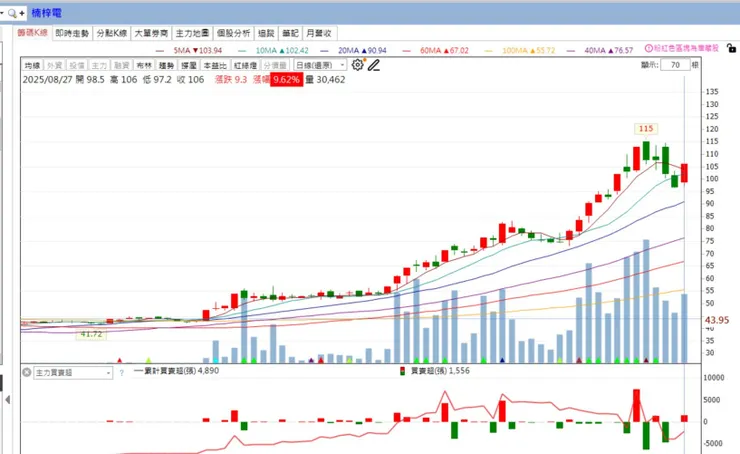Click the 115 high price label
The image size is (740, 454).
[646, 128]
